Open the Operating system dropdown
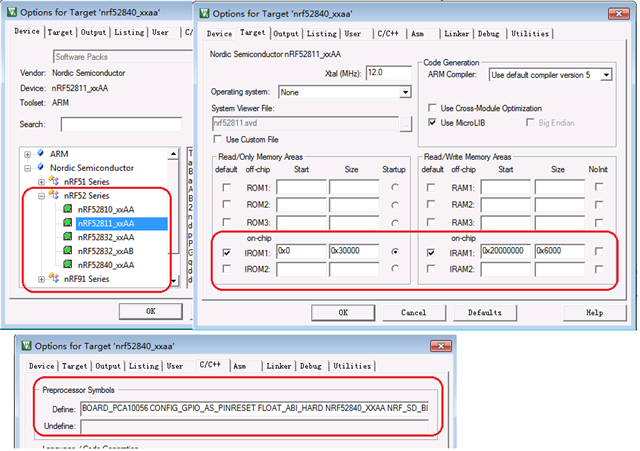Screen dimensions: 640x451 coord(405,92)
